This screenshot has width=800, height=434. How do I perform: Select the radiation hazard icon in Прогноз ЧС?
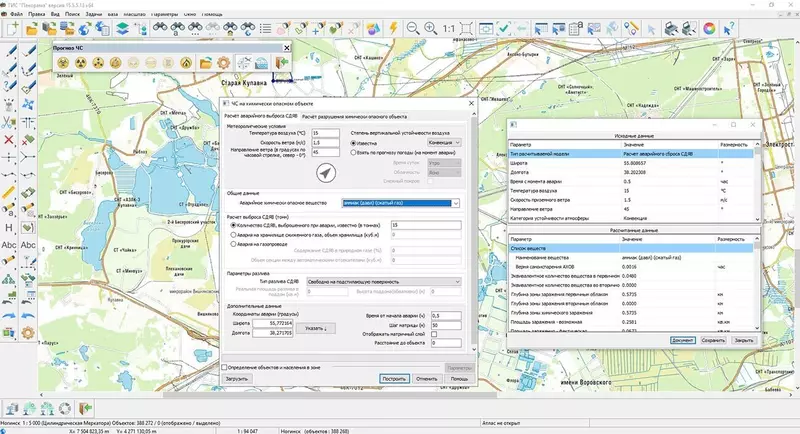81,63
